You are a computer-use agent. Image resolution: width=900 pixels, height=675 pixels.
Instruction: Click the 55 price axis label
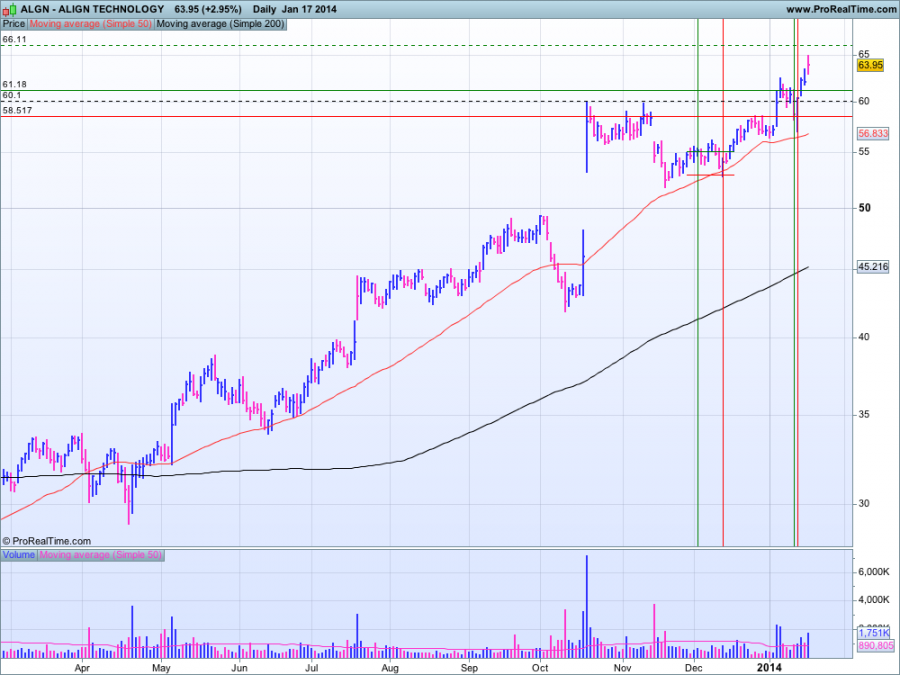point(864,152)
